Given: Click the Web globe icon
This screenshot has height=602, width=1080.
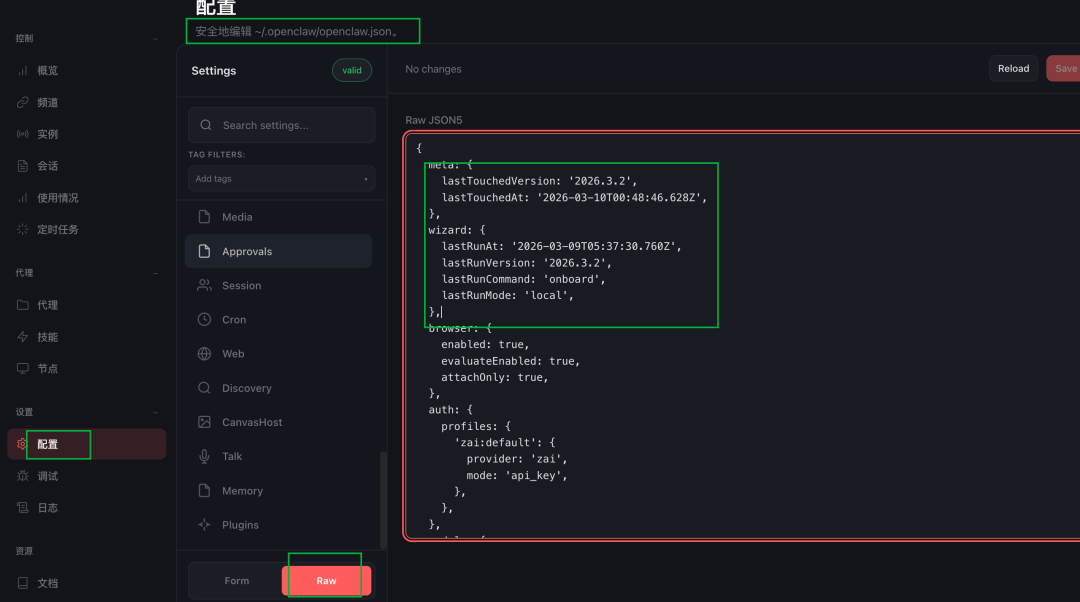Looking at the screenshot, I should [204, 354].
